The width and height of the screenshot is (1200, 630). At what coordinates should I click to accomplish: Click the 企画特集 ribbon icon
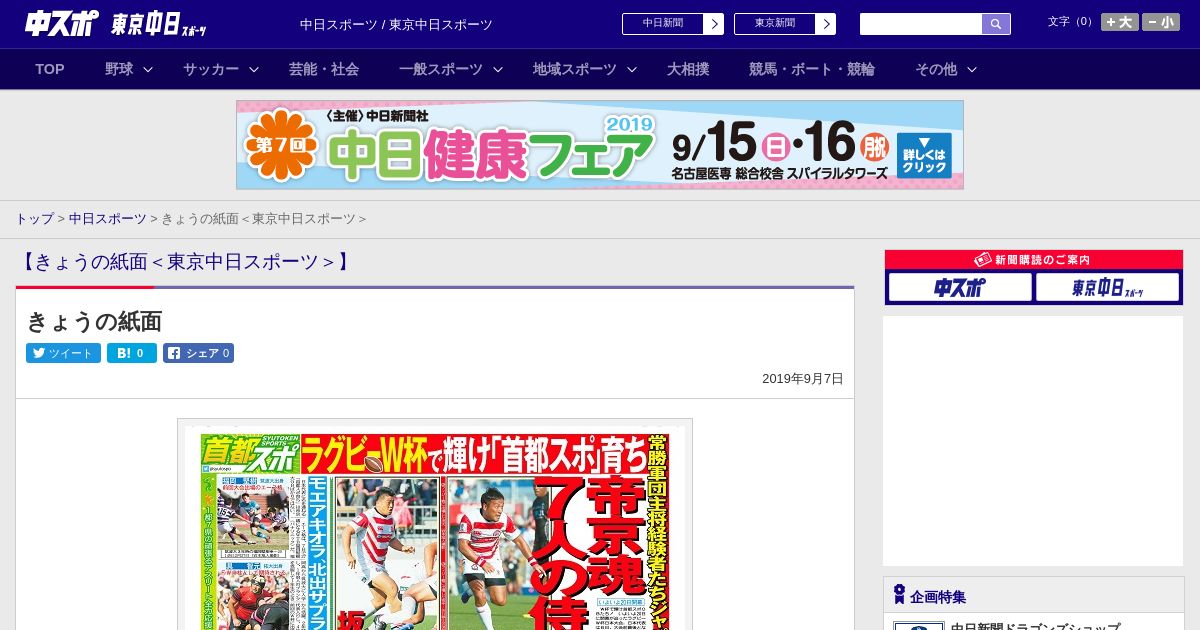(x=899, y=595)
